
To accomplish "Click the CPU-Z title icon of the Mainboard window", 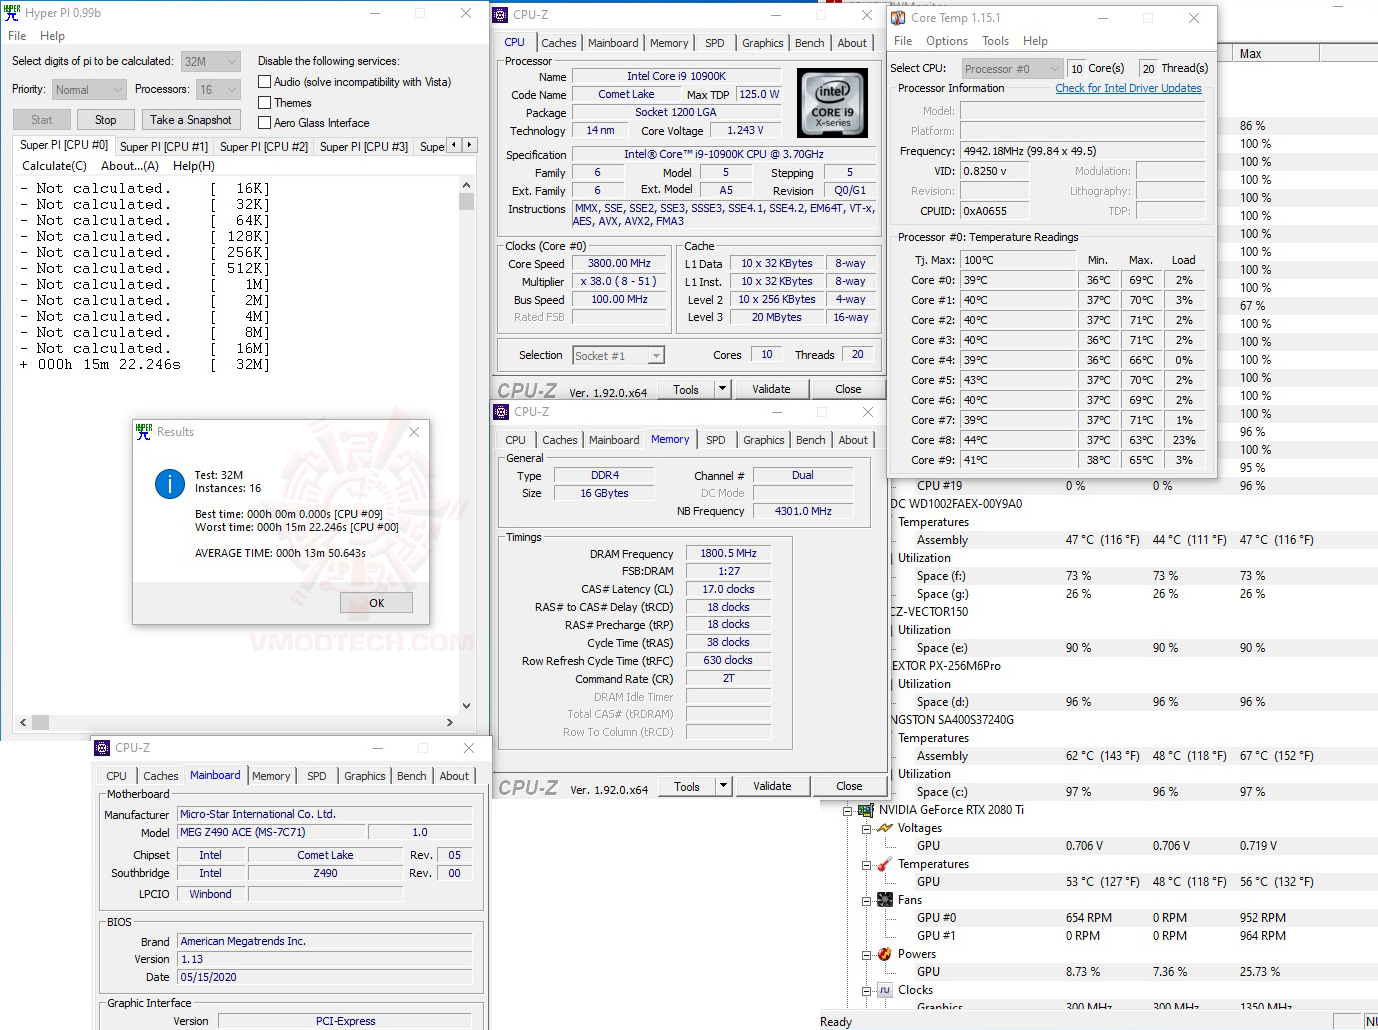I will pos(102,748).
